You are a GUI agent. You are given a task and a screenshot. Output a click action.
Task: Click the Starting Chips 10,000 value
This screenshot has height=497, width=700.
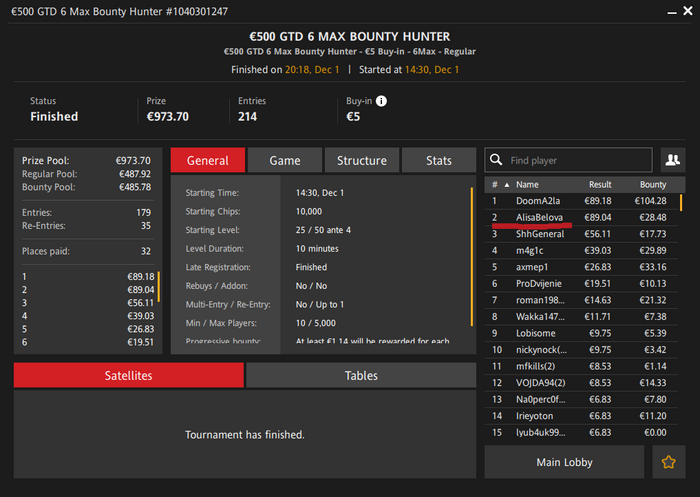click(x=308, y=211)
